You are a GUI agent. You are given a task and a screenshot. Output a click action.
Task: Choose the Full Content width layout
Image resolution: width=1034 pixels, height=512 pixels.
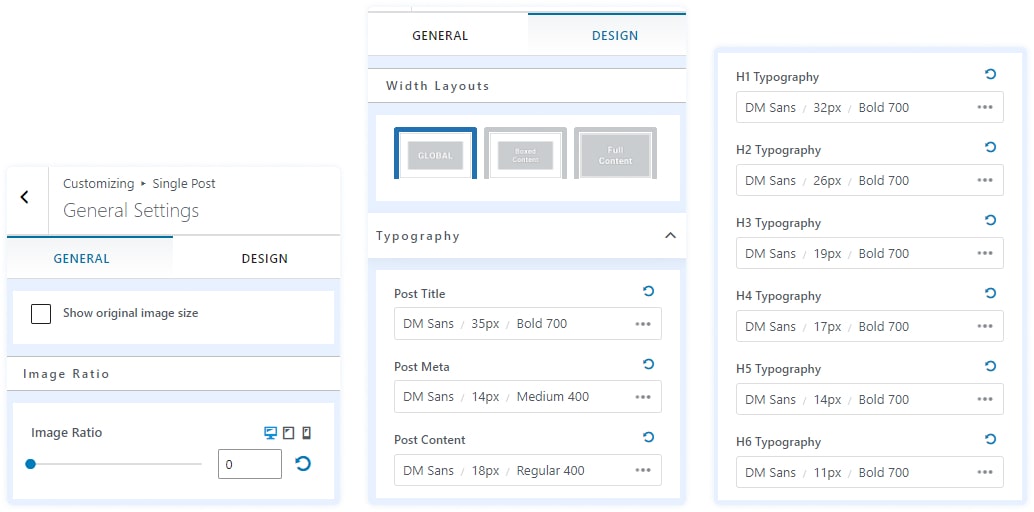point(615,155)
